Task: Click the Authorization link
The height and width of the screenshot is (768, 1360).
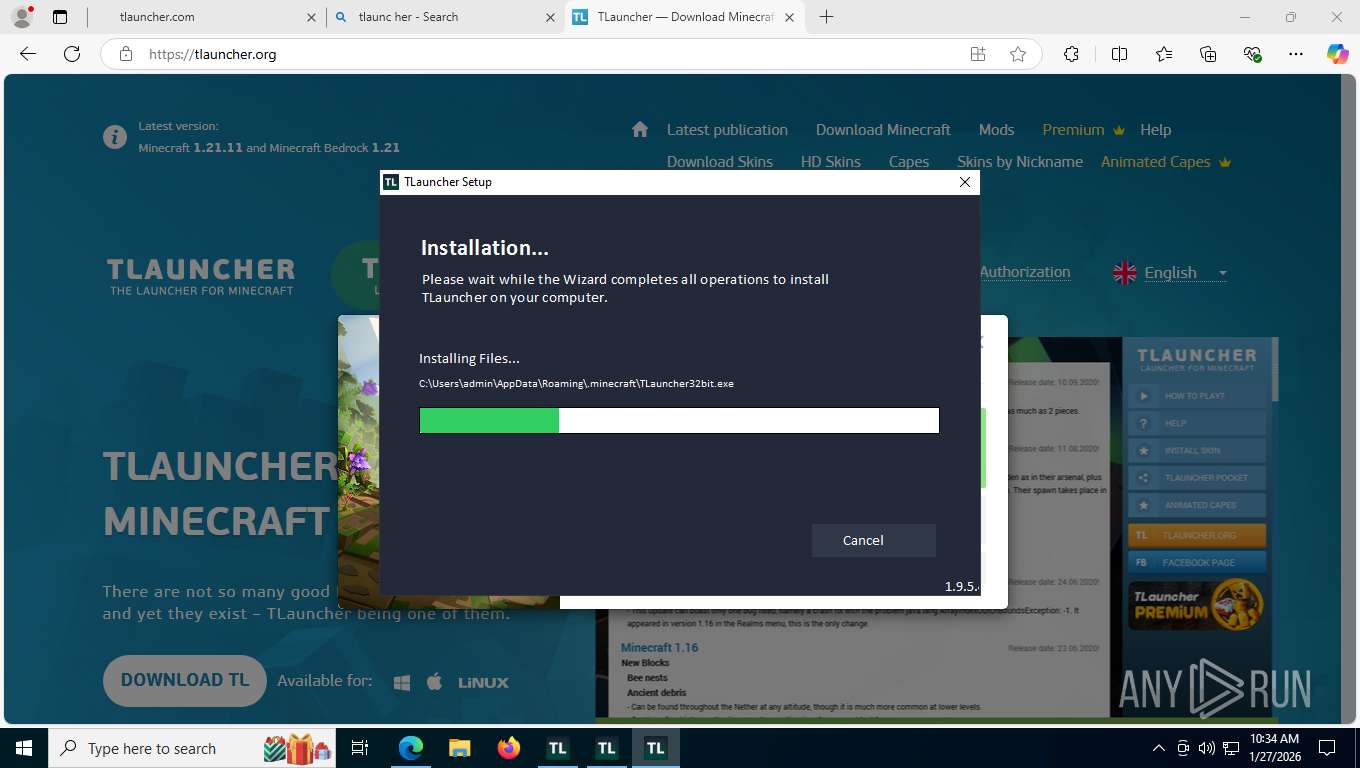Action: click(x=1025, y=272)
